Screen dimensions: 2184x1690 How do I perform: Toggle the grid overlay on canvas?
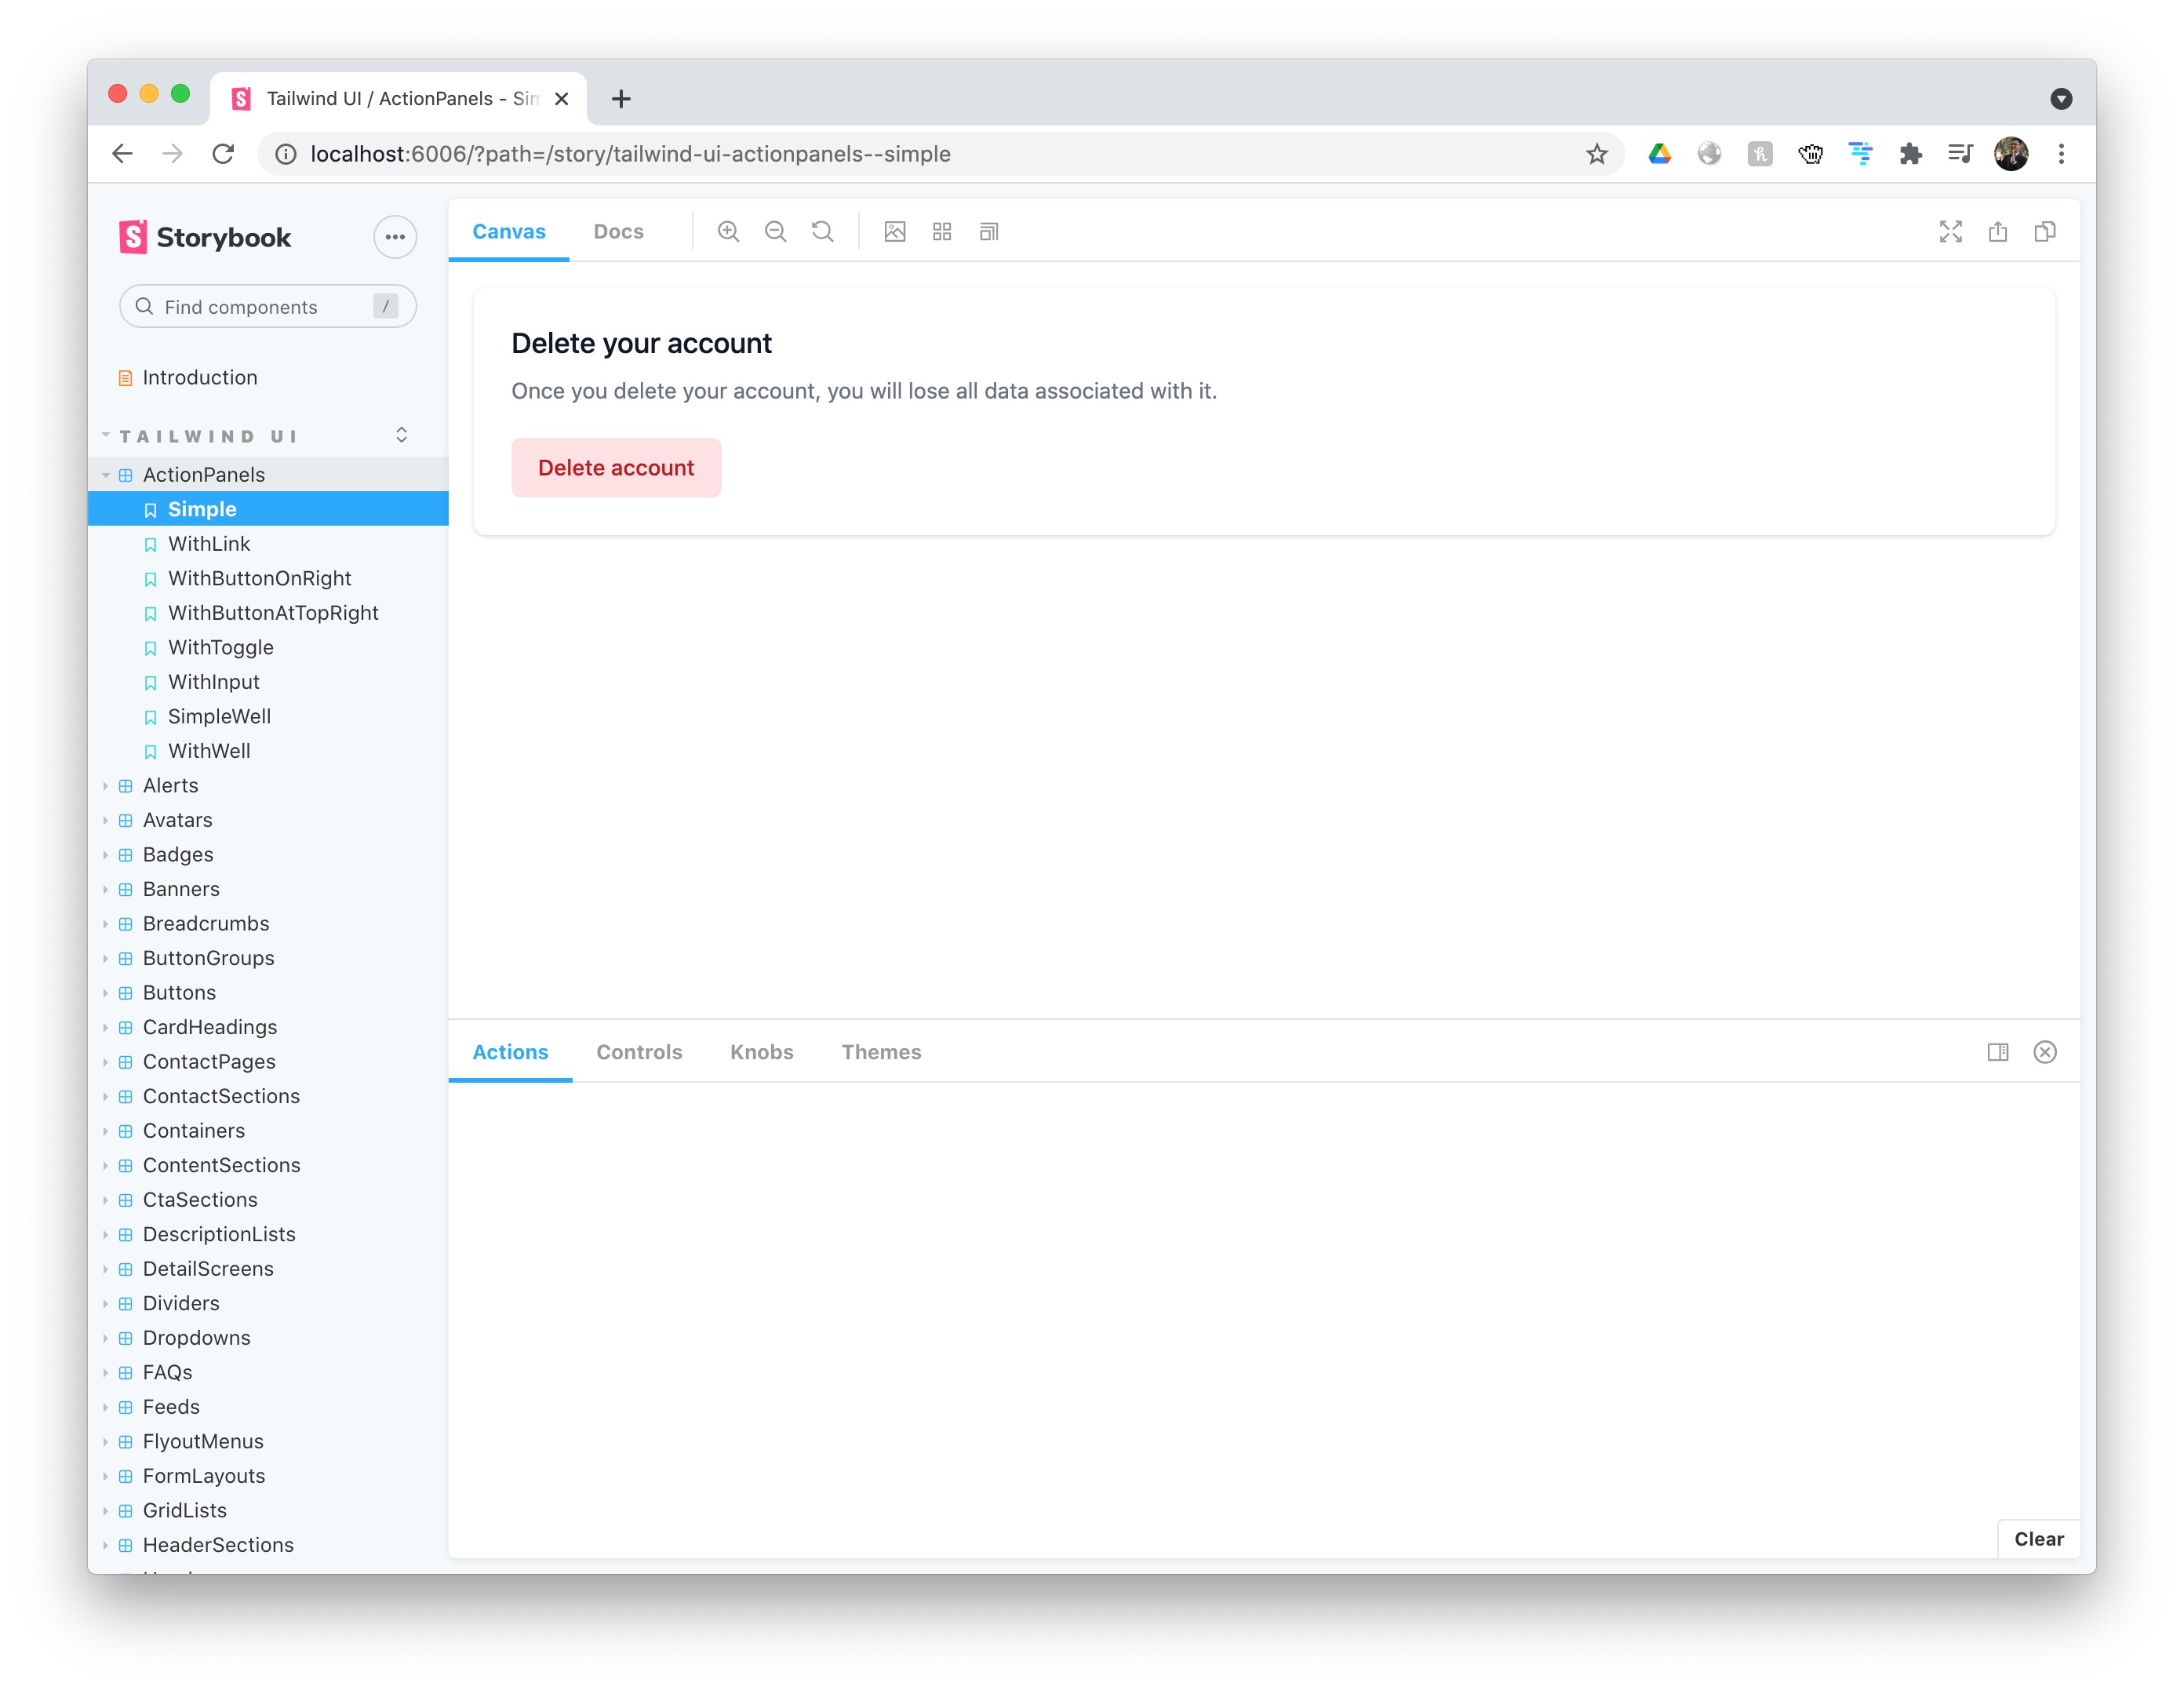click(941, 232)
